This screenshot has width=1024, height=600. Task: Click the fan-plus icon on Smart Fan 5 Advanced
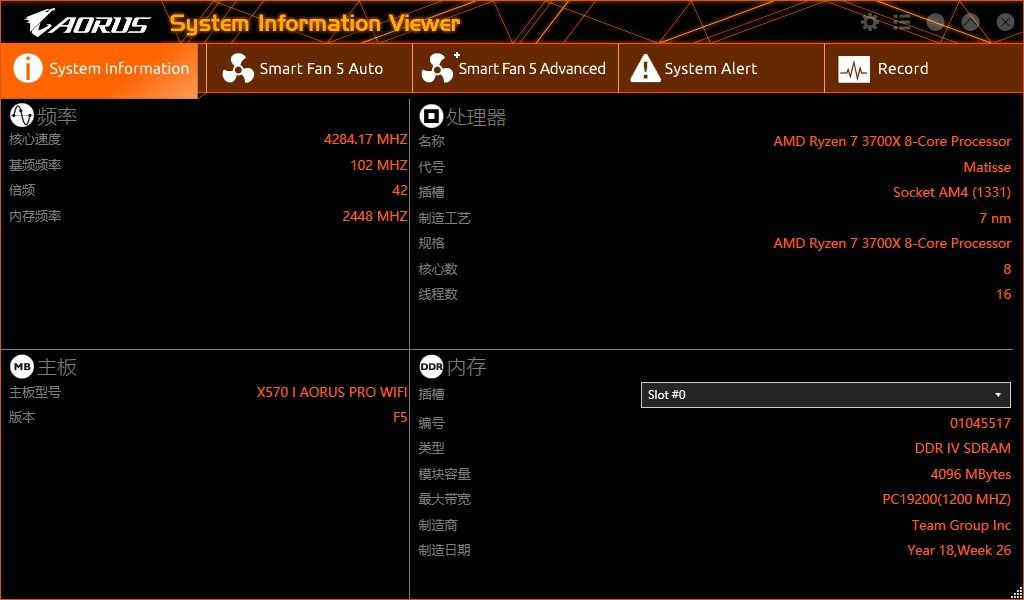click(x=438, y=68)
